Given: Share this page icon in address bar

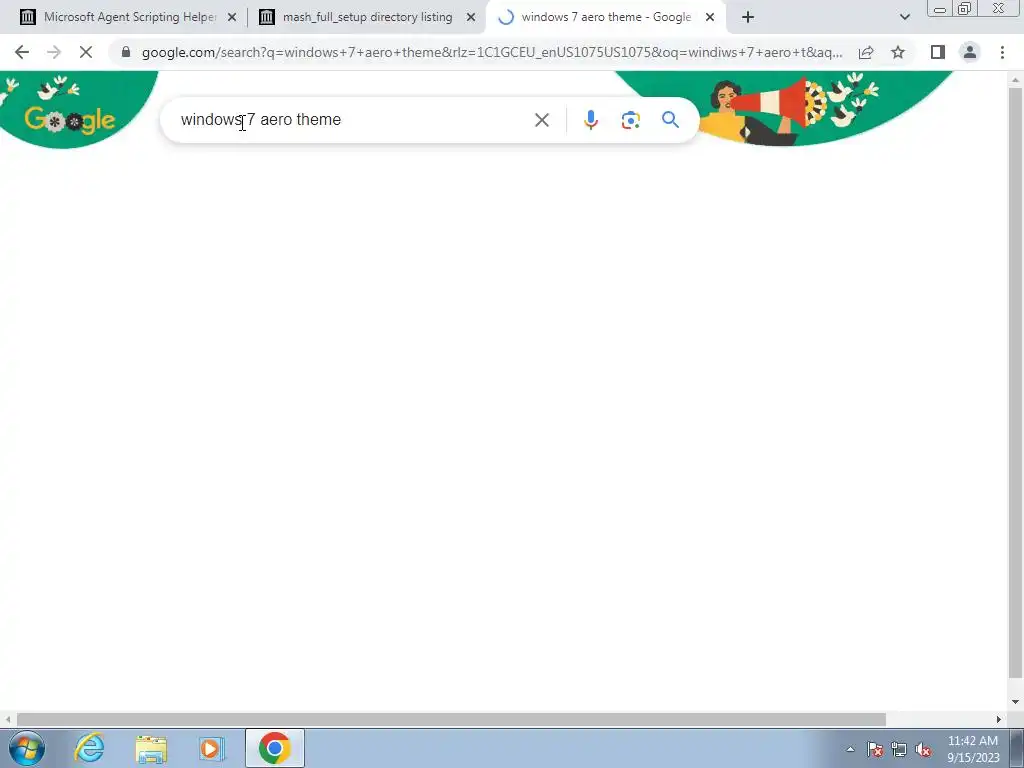Looking at the screenshot, I should coord(866,52).
